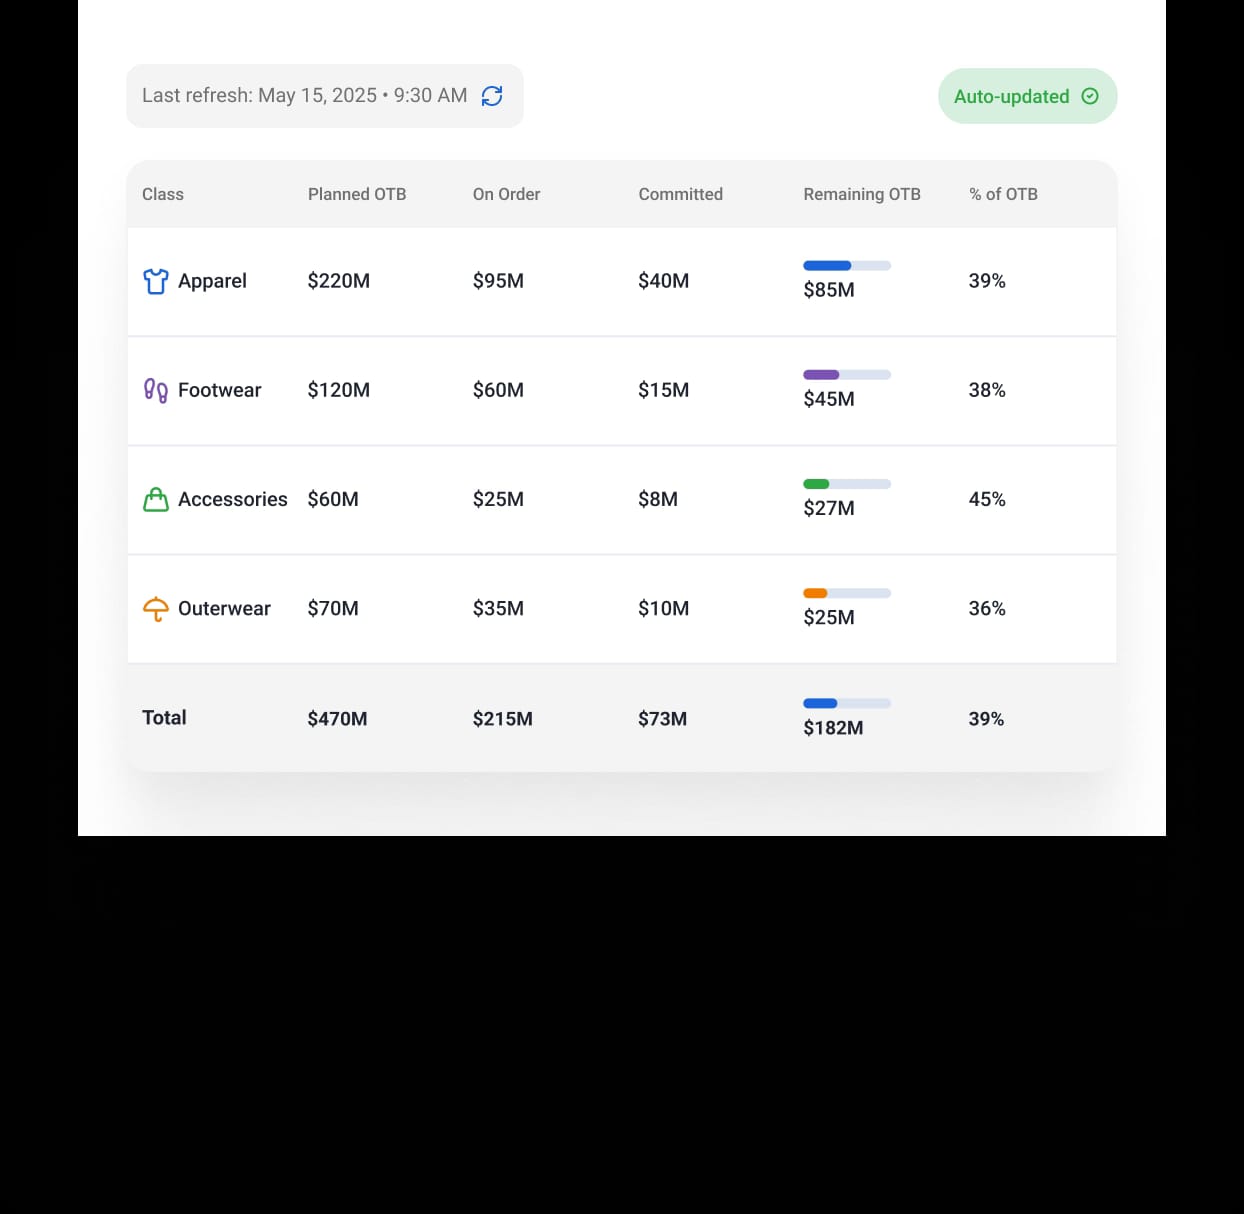The image size is (1244, 1214).
Task: Click the Outerwear umbrella icon
Action: (156, 609)
